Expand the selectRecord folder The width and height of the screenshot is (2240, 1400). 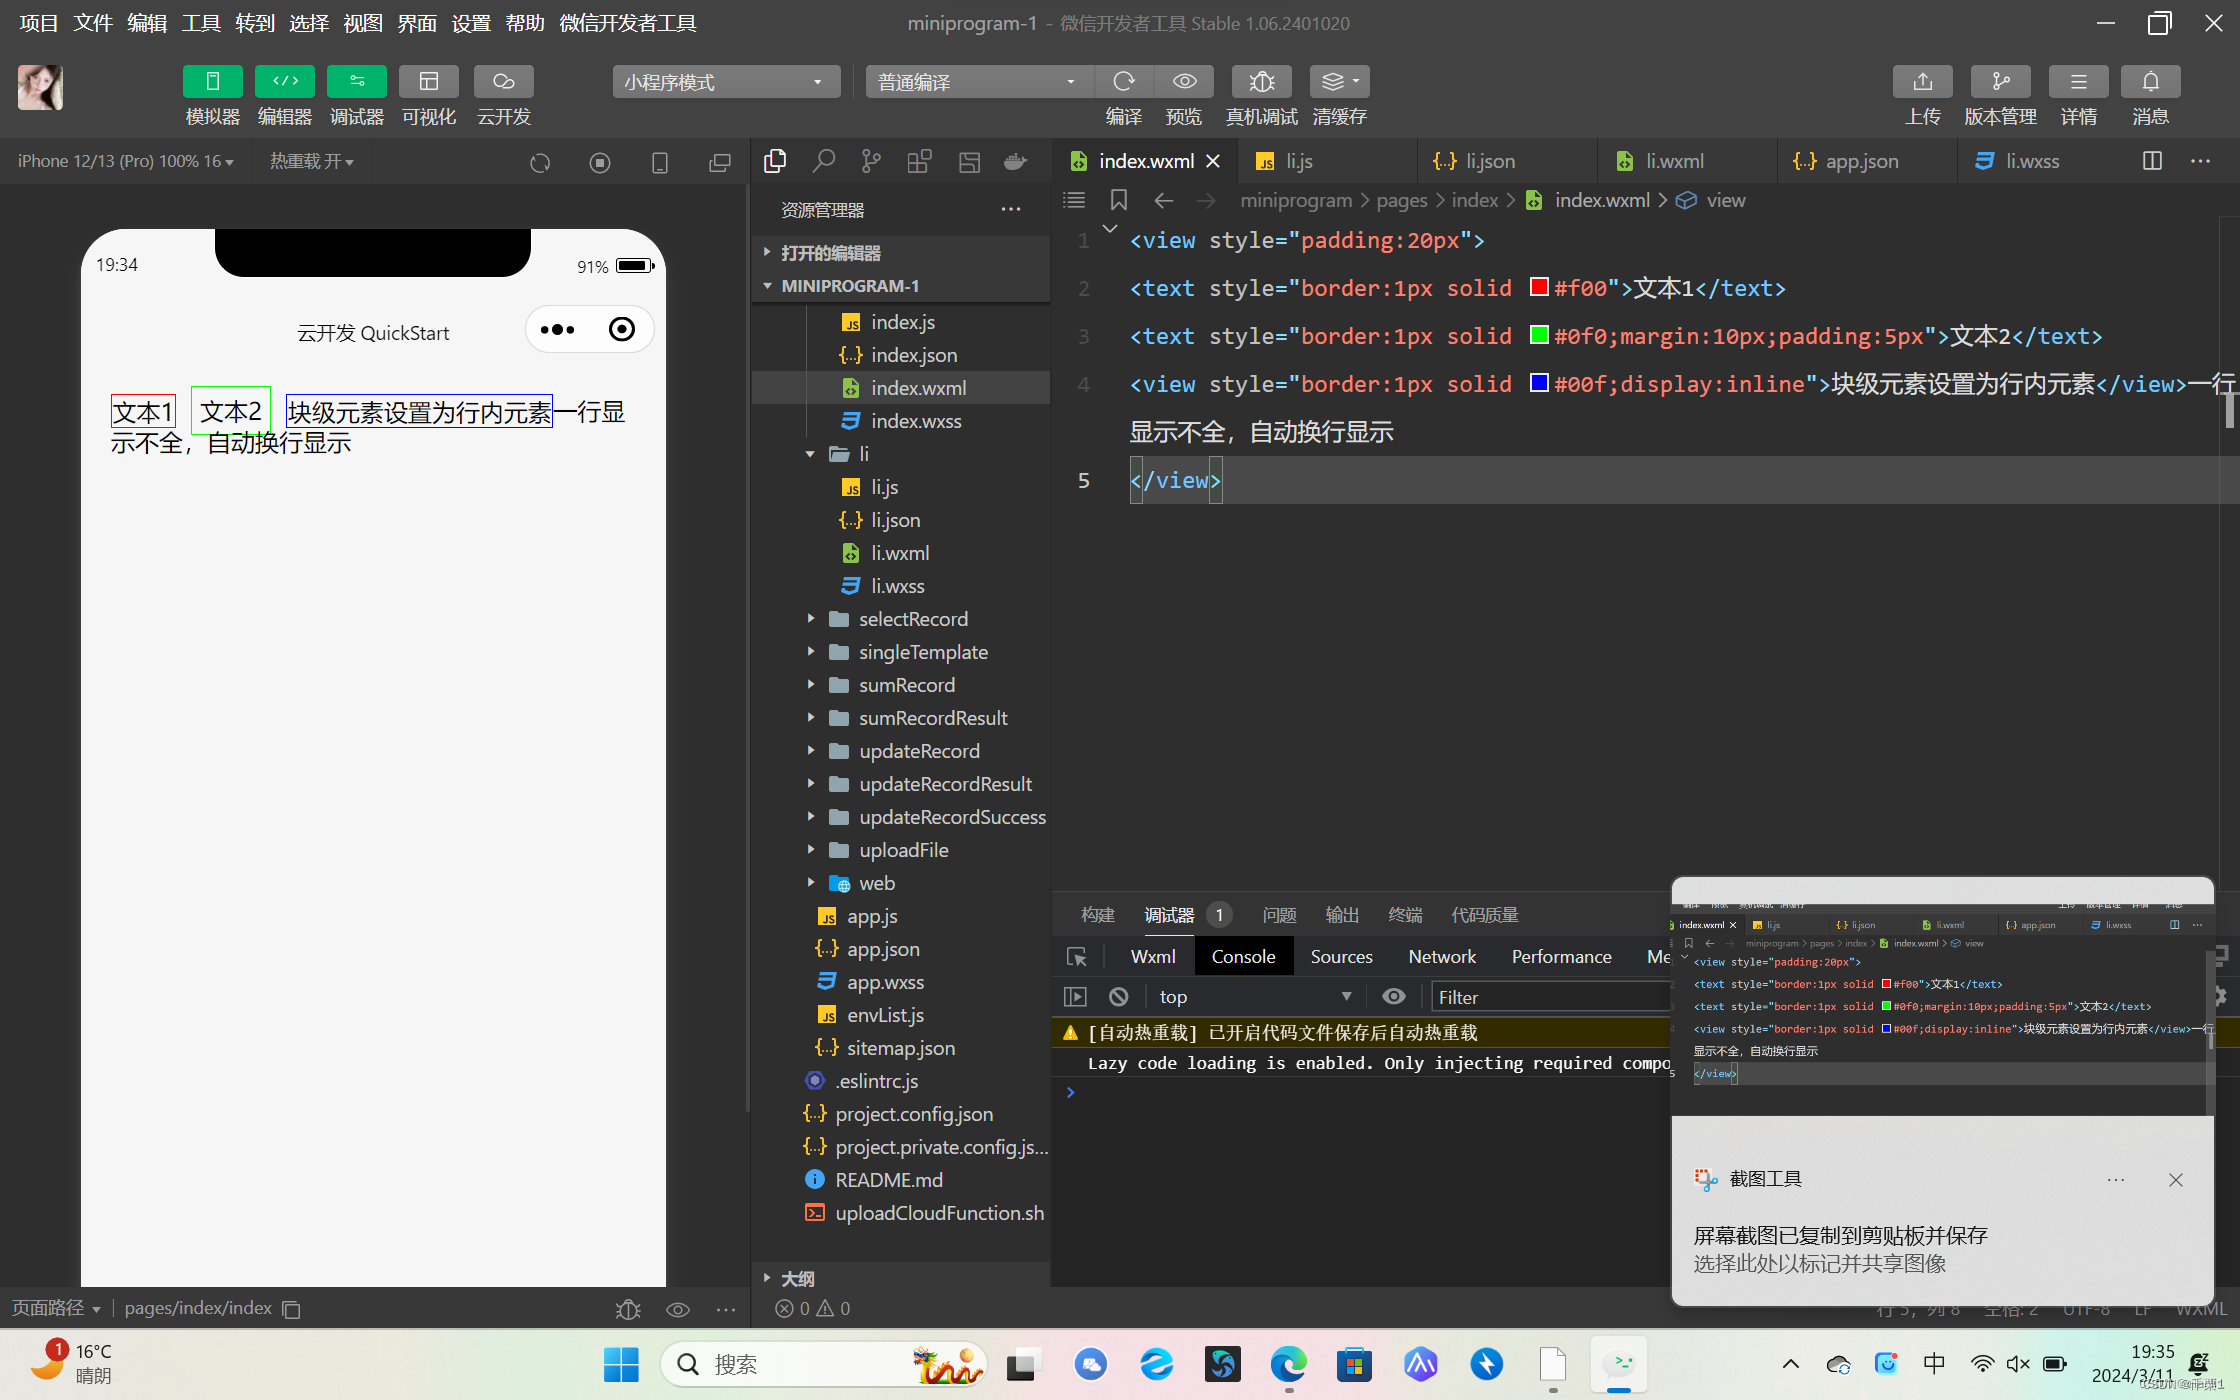point(912,619)
